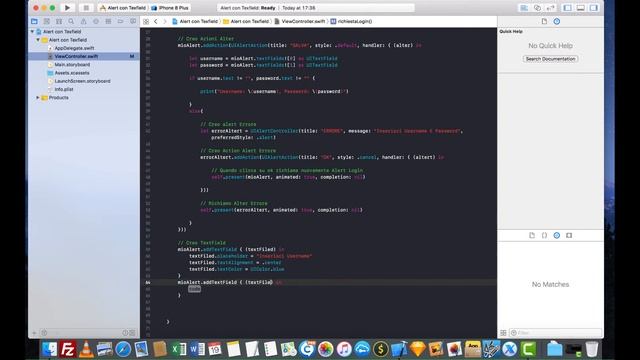Open ViewController.swift breadcrumb in jump bar
640x360 pixels.
300,21
